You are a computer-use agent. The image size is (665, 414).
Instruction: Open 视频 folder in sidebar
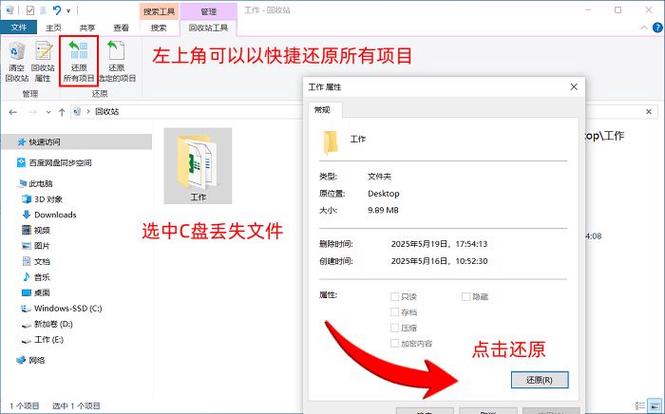tap(42, 230)
